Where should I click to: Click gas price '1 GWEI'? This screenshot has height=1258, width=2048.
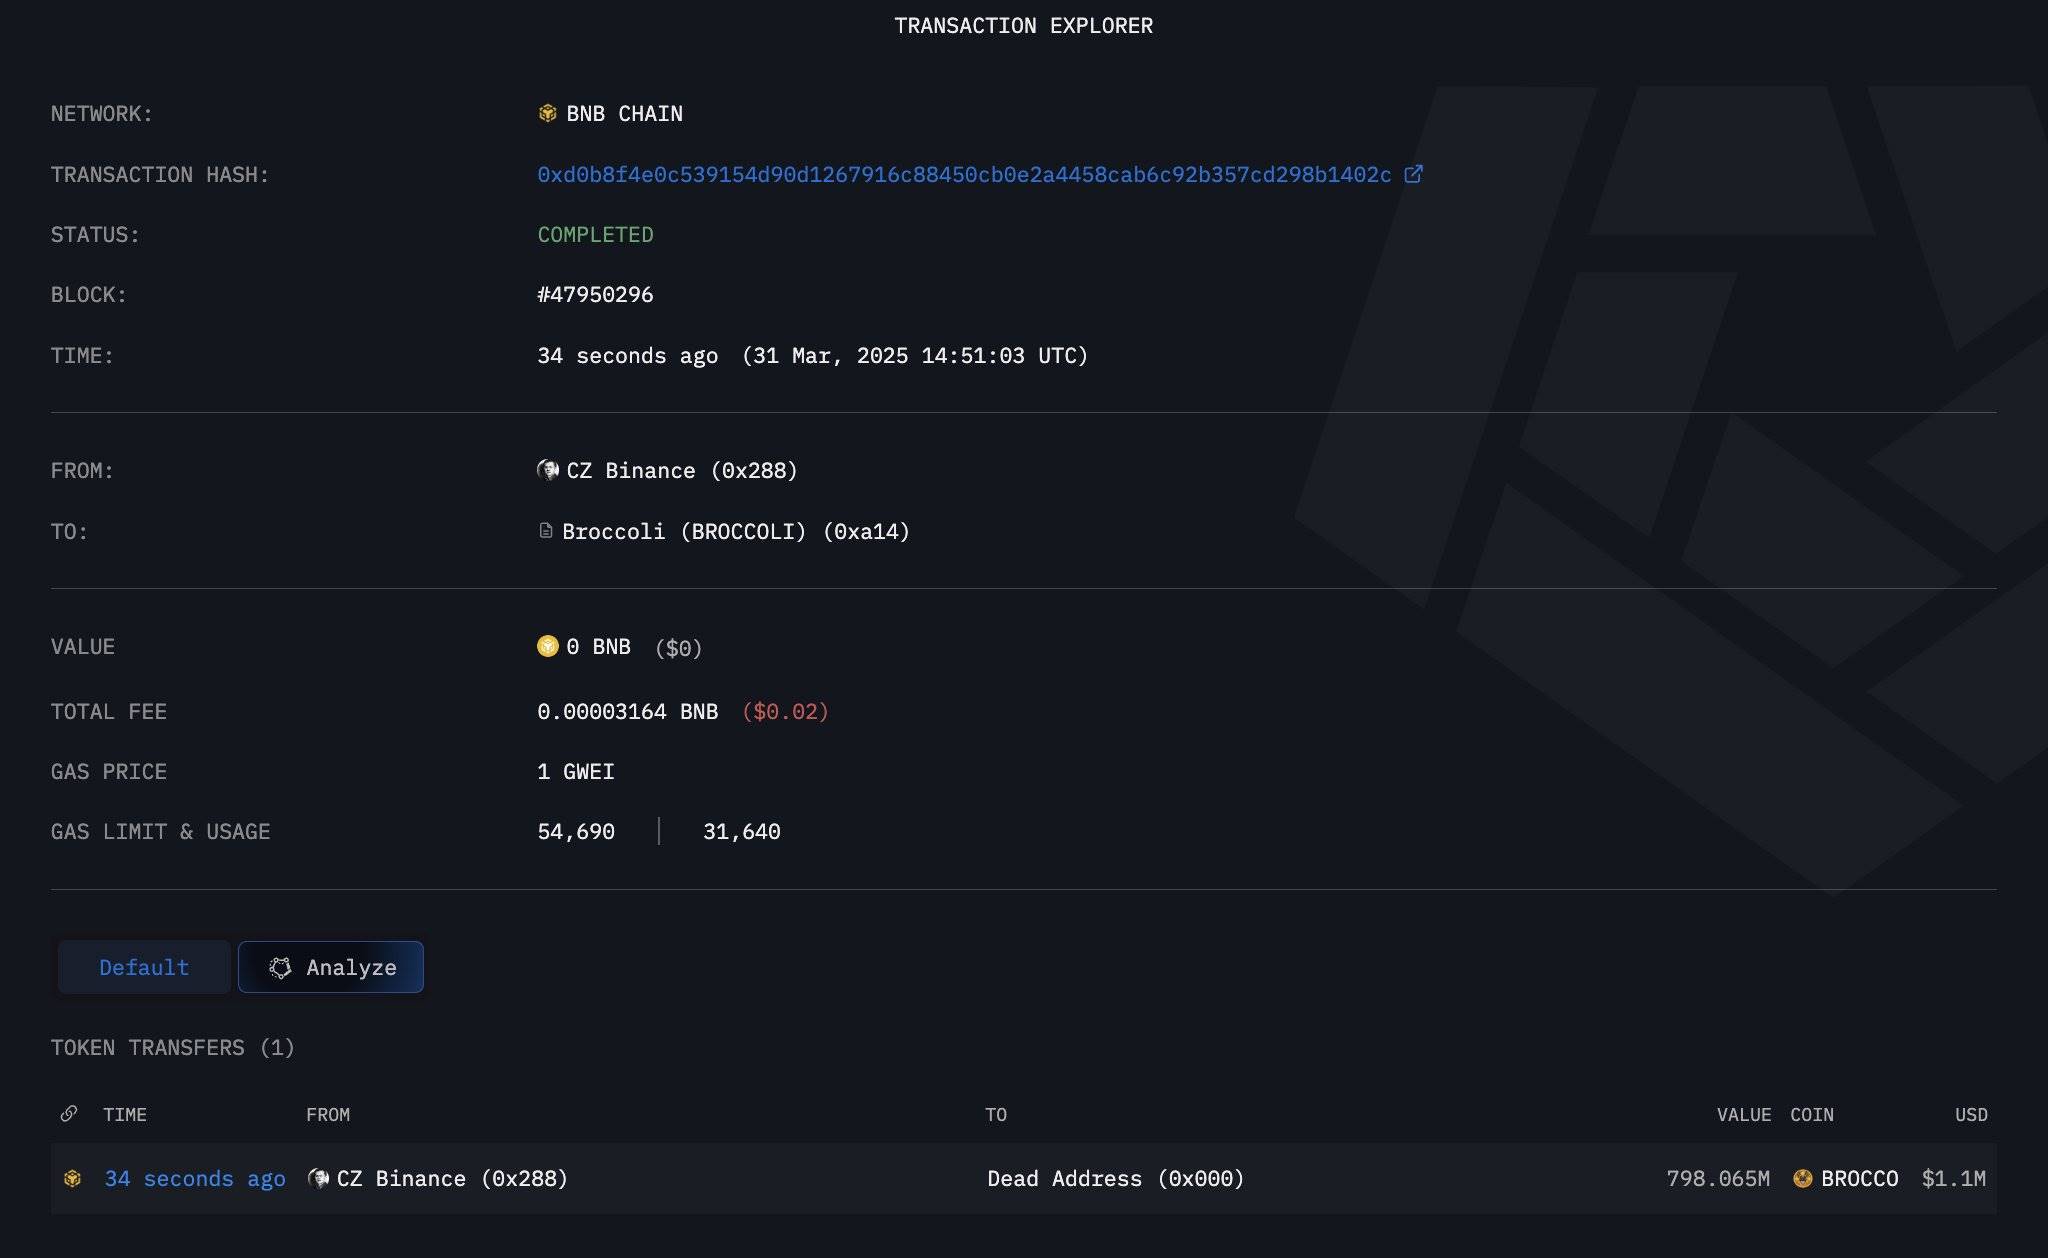(x=576, y=771)
